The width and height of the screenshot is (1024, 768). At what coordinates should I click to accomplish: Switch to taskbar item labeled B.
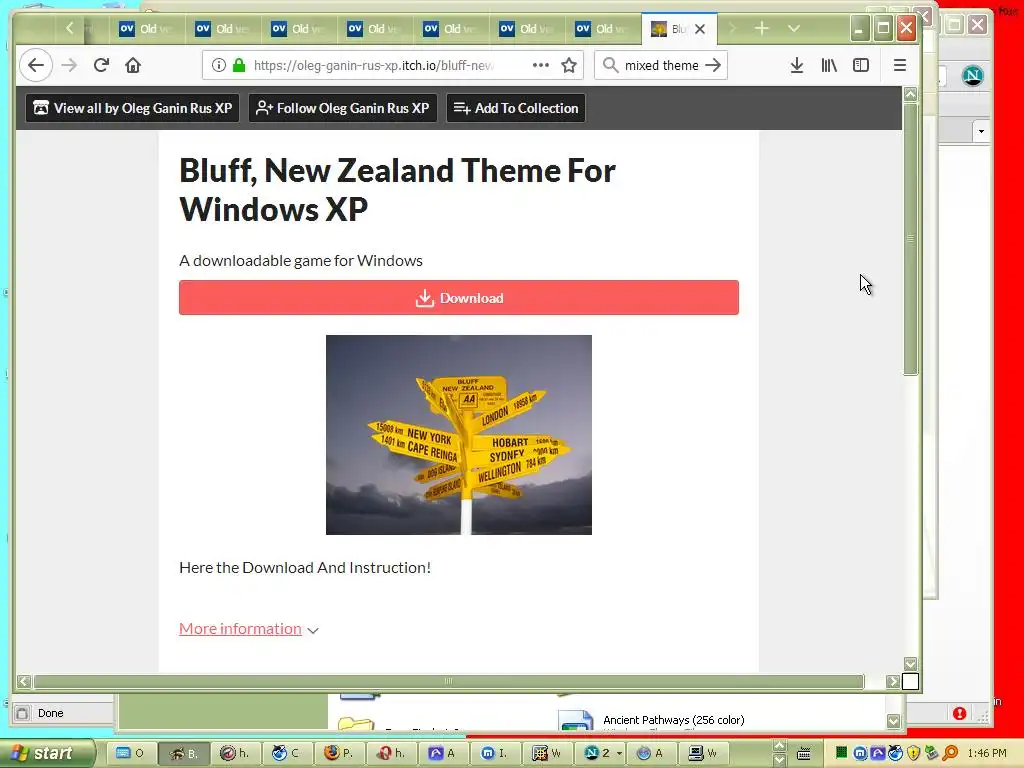coord(184,753)
